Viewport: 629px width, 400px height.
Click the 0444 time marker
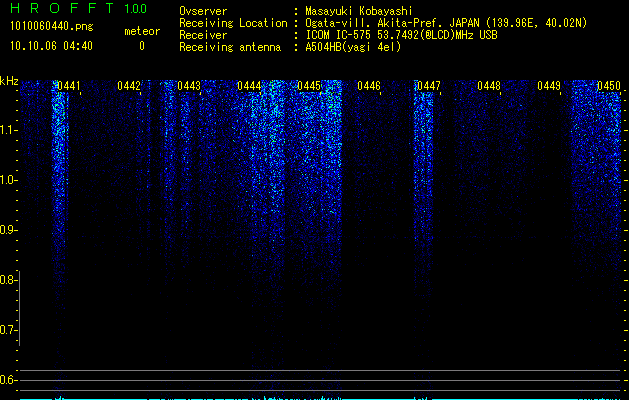tap(249, 86)
